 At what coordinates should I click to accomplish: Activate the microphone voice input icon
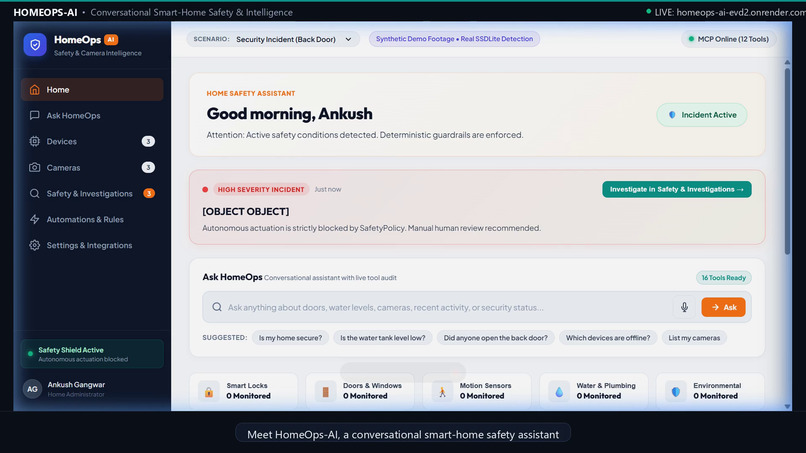pyautogui.click(x=684, y=307)
